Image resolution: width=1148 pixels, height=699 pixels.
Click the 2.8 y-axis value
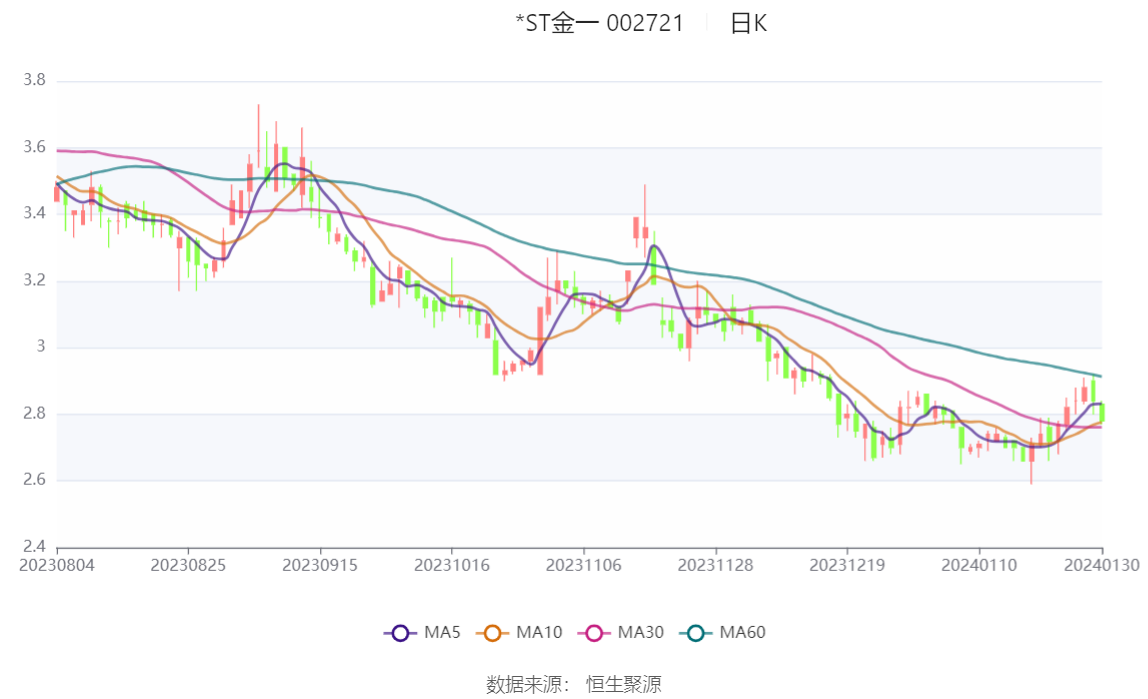click(34, 414)
